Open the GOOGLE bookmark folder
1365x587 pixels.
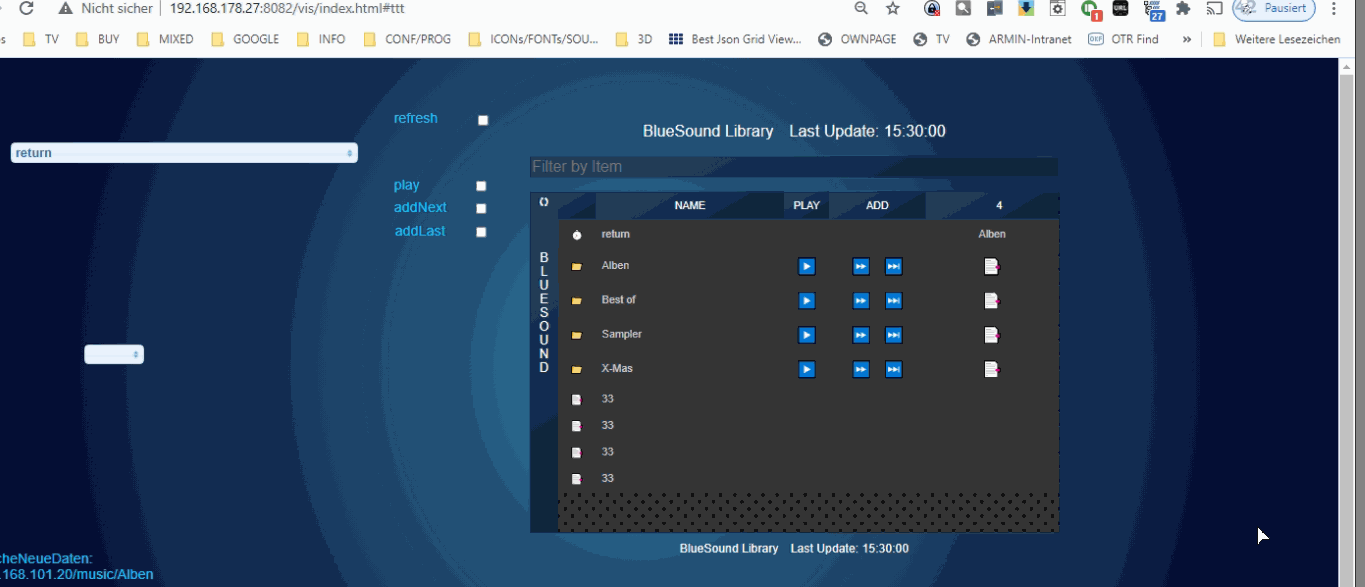tap(245, 39)
